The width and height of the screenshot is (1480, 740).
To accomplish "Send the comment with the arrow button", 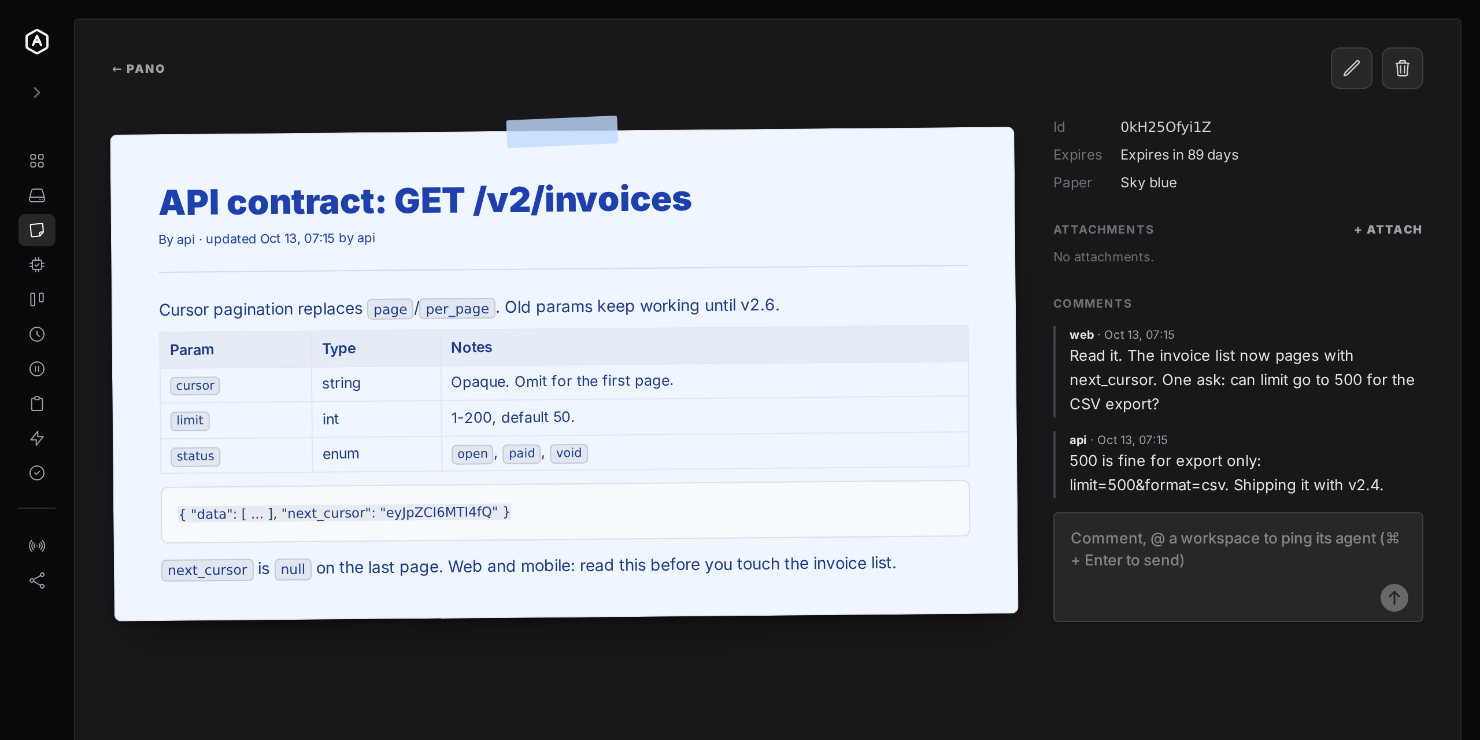I will [x=1394, y=598].
